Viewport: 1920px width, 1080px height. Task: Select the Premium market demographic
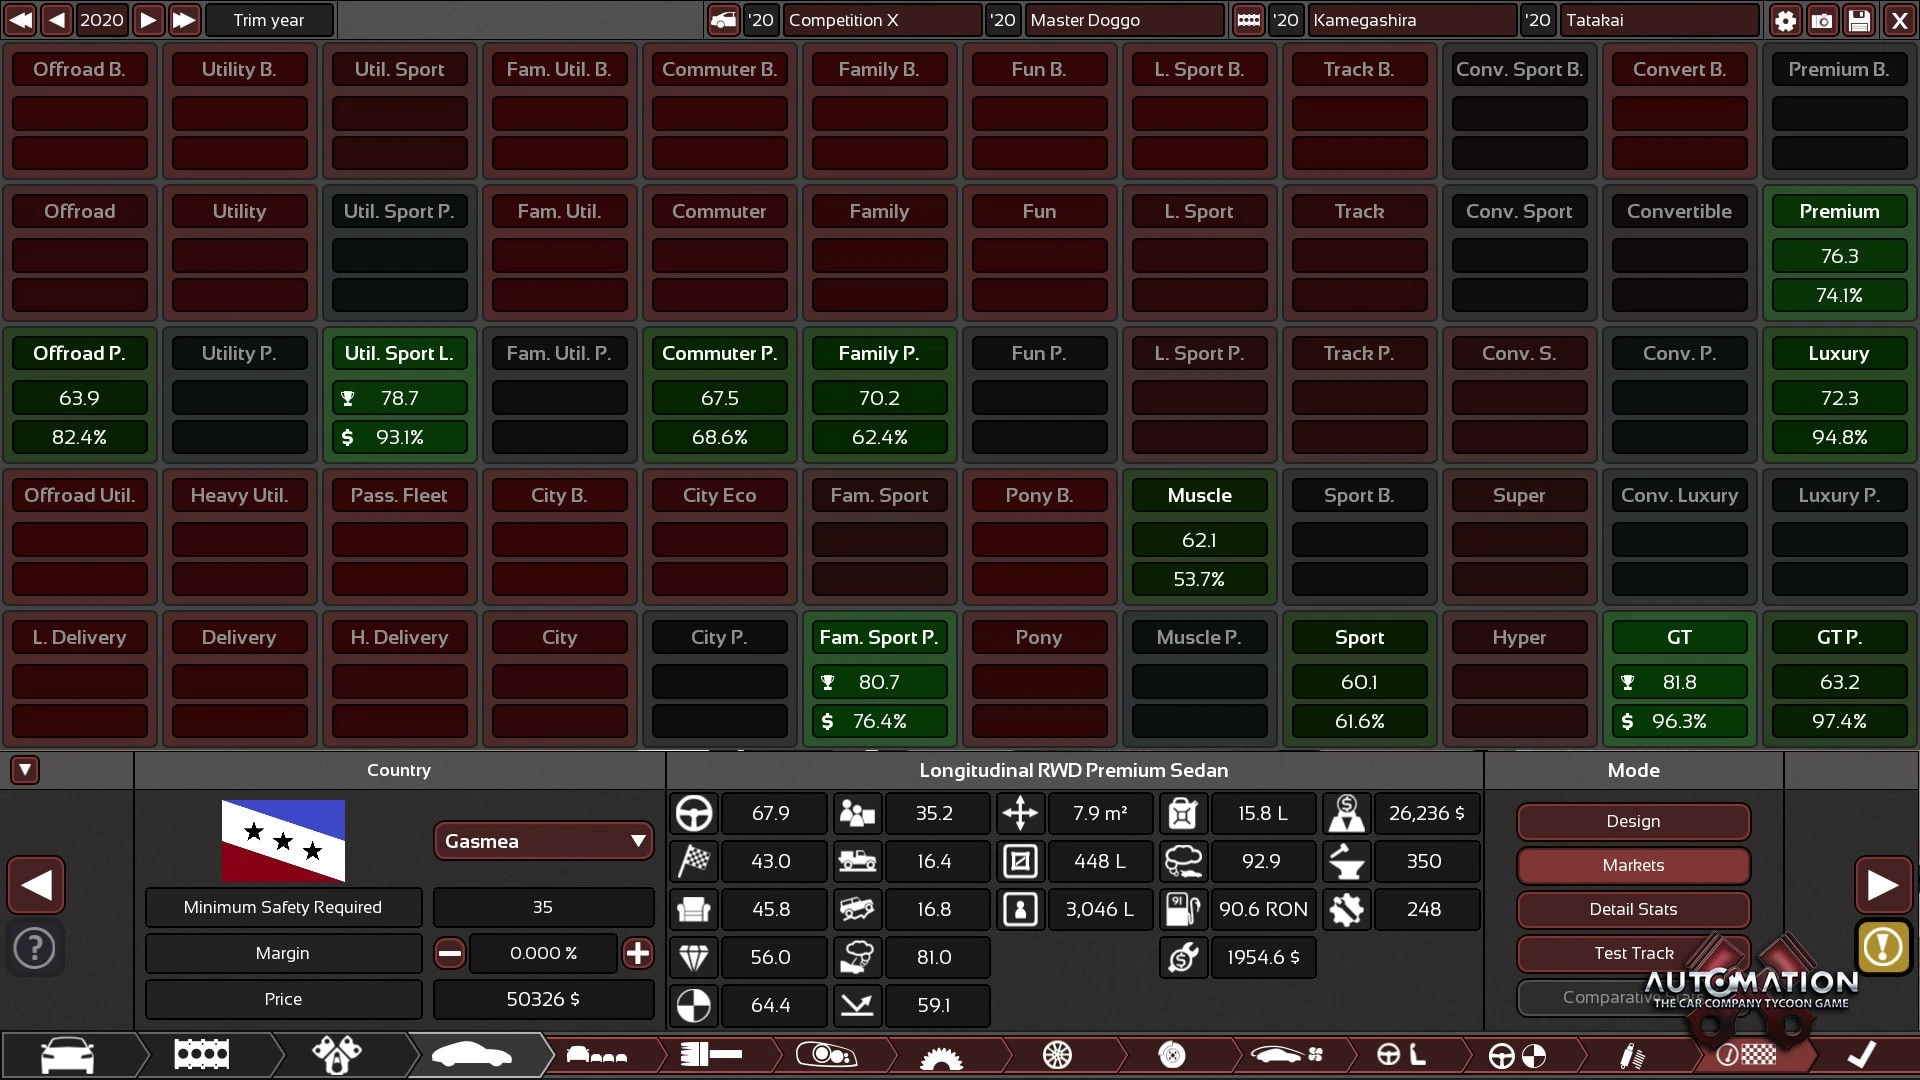tap(1838, 211)
